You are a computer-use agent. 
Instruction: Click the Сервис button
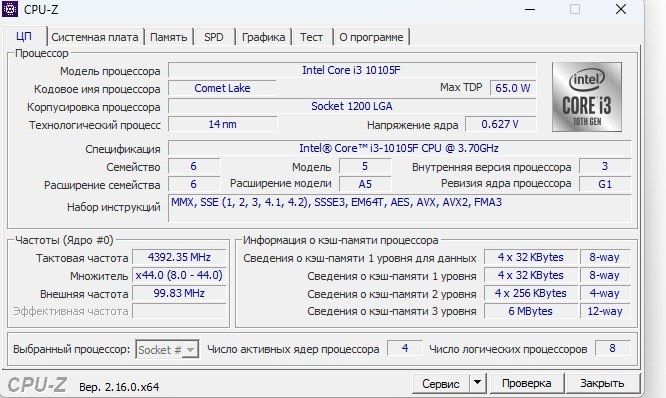441,384
